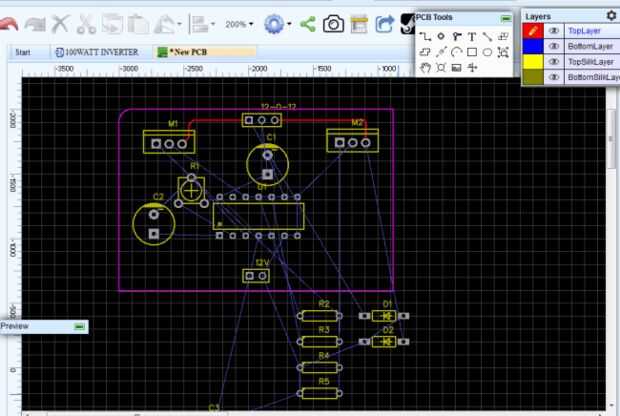The image size is (620, 416).
Task: Click the blue BottomLayer color swatch
Action: (x=533, y=46)
